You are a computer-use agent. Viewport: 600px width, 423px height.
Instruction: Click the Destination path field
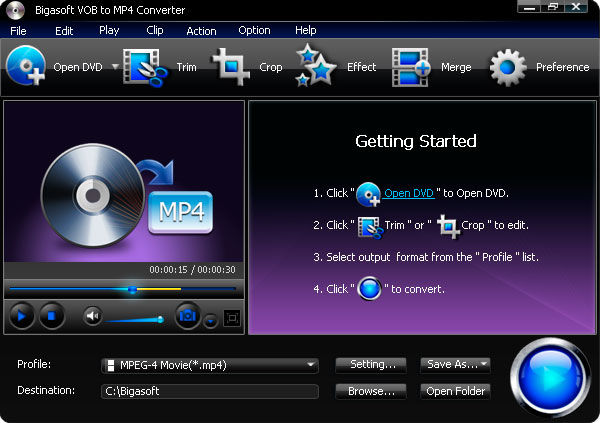pyautogui.click(x=210, y=391)
